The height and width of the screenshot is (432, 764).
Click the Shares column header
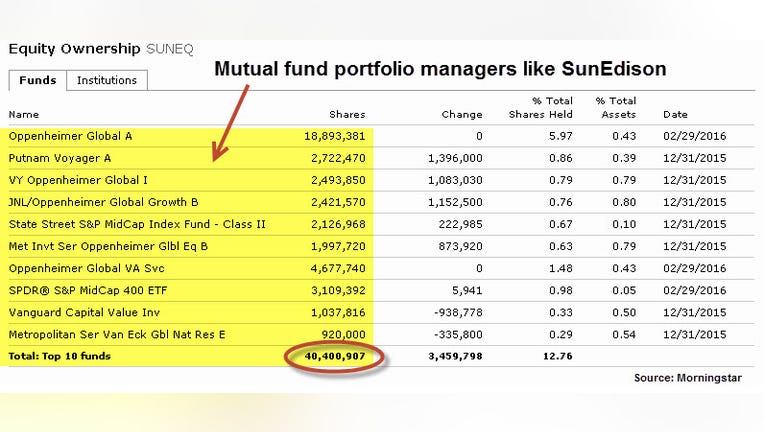point(347,114)
